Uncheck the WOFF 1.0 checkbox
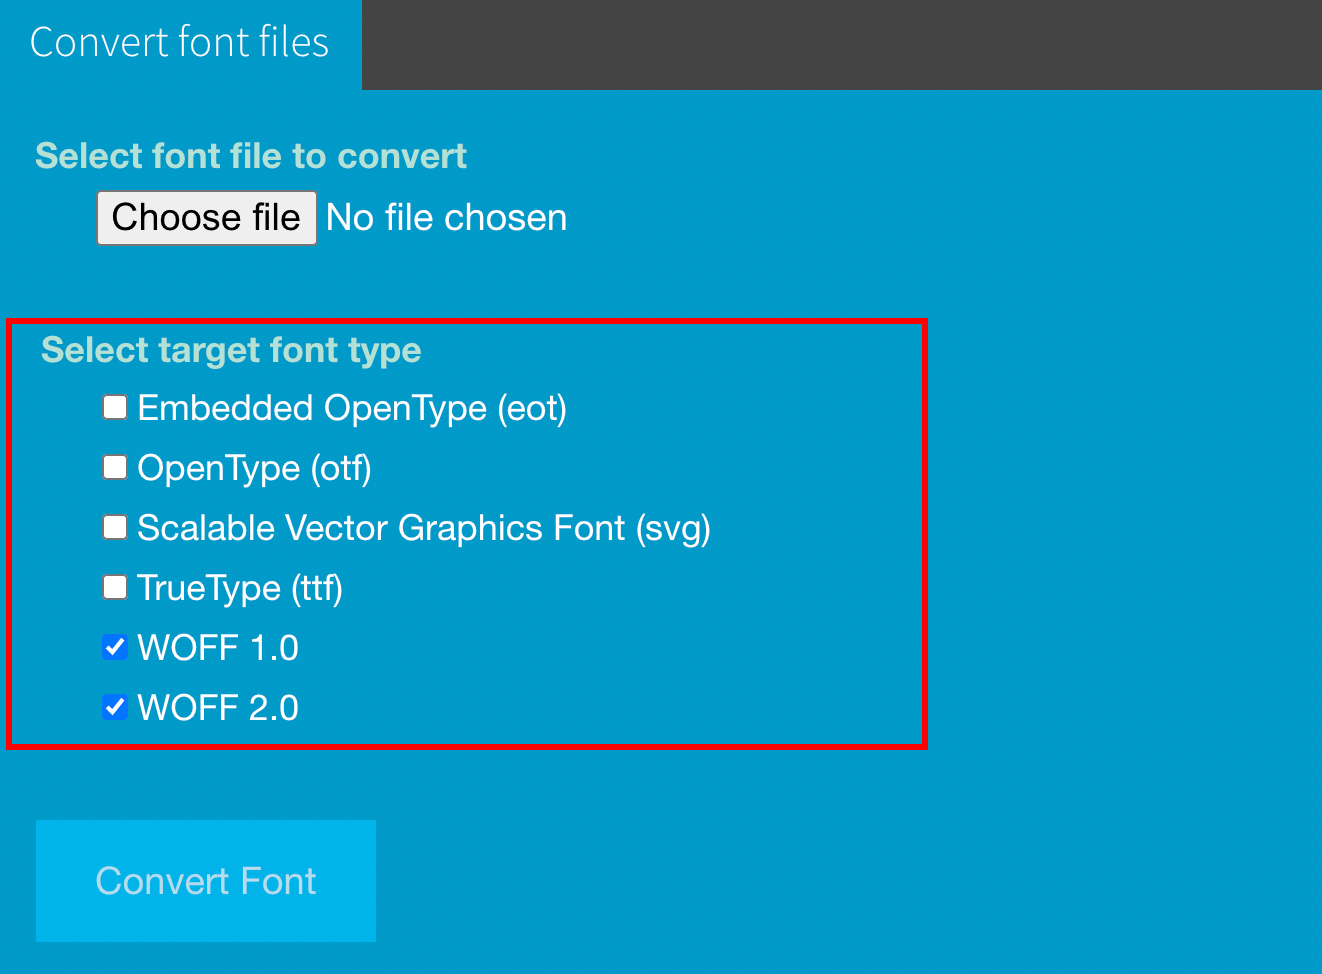The width and height of the screenshot is (1322, 974). click(115, 647)
